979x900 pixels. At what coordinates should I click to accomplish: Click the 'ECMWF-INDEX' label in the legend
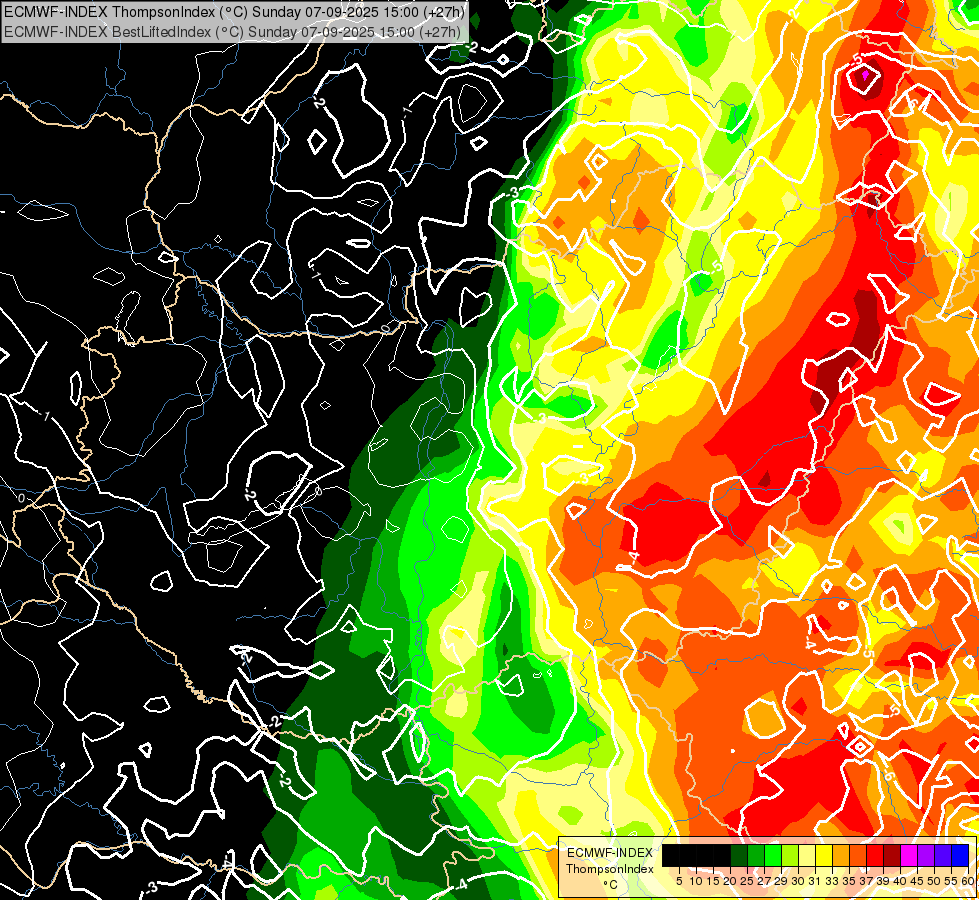pyautogui.click(x=610, y=853)
